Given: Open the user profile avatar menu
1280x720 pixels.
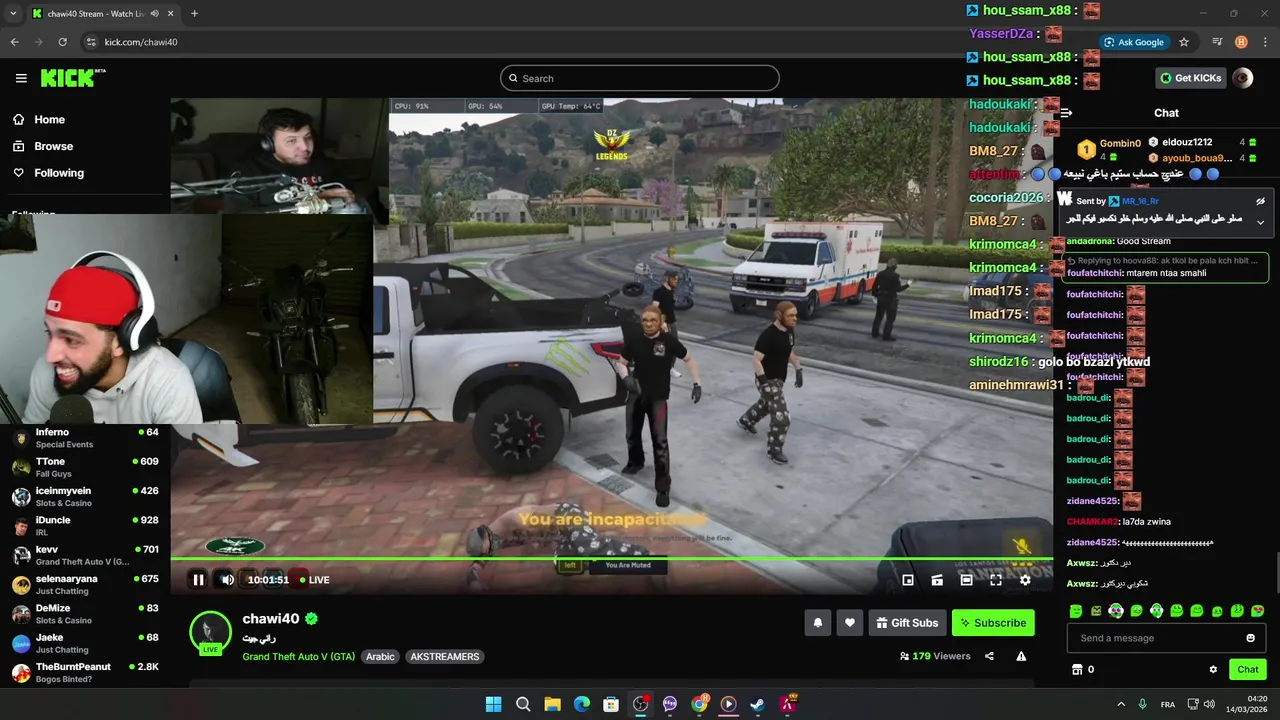Looking at the screenshot, I should point(1243,78).
